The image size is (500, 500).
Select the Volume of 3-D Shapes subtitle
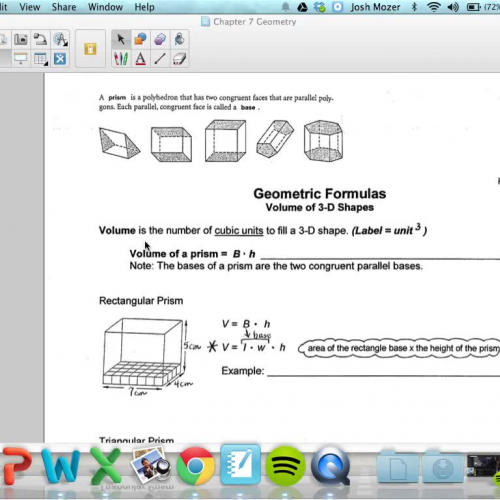(320, 207)
